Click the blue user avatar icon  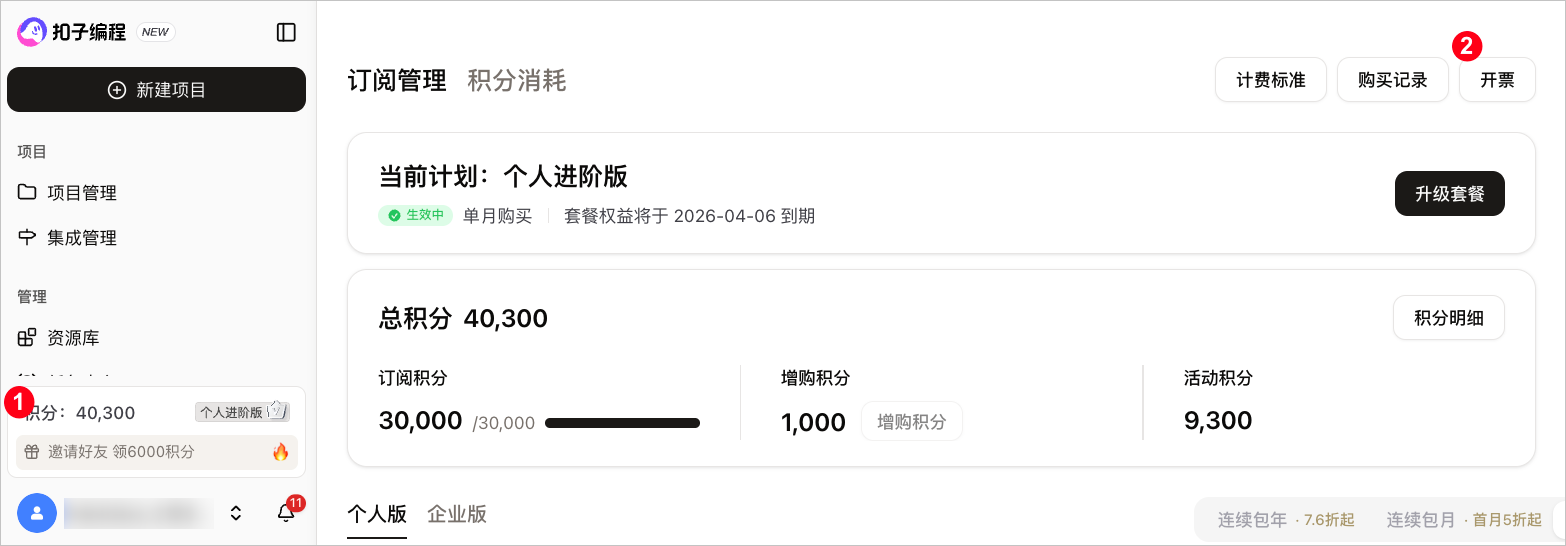(37, 513)
